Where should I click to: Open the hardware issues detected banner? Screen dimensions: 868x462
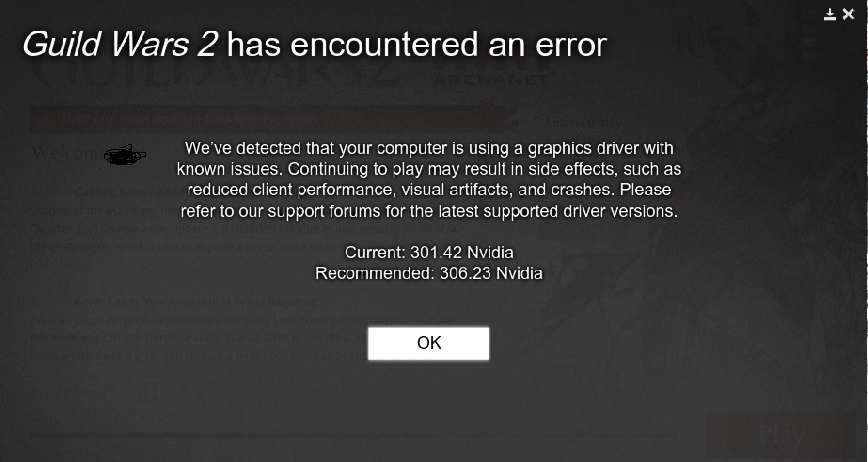(x=266, y=118)
